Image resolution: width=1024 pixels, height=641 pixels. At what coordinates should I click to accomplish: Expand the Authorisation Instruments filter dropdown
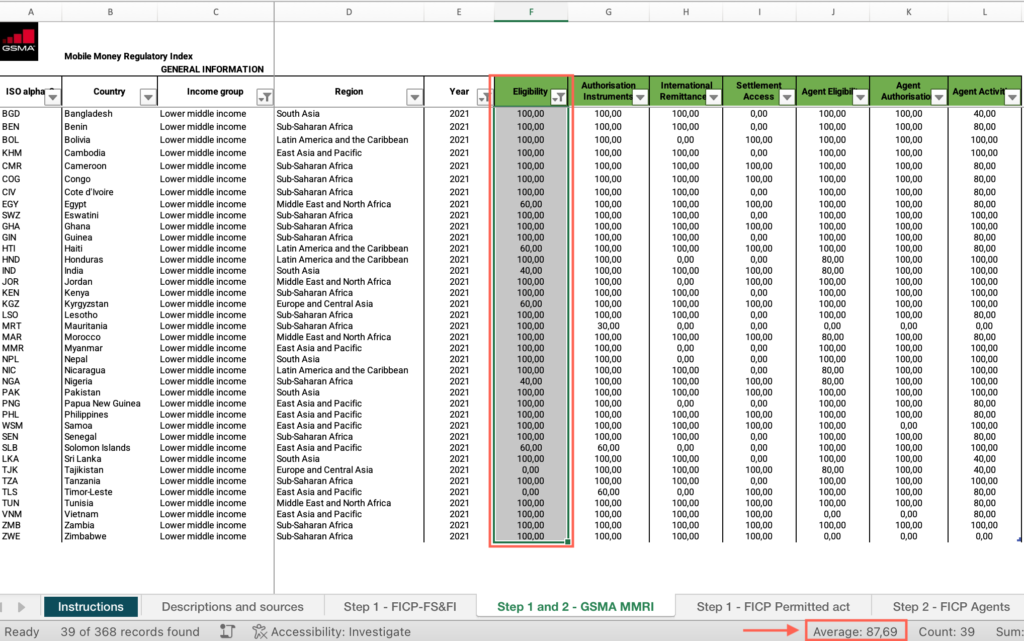(x=640, y=97)
